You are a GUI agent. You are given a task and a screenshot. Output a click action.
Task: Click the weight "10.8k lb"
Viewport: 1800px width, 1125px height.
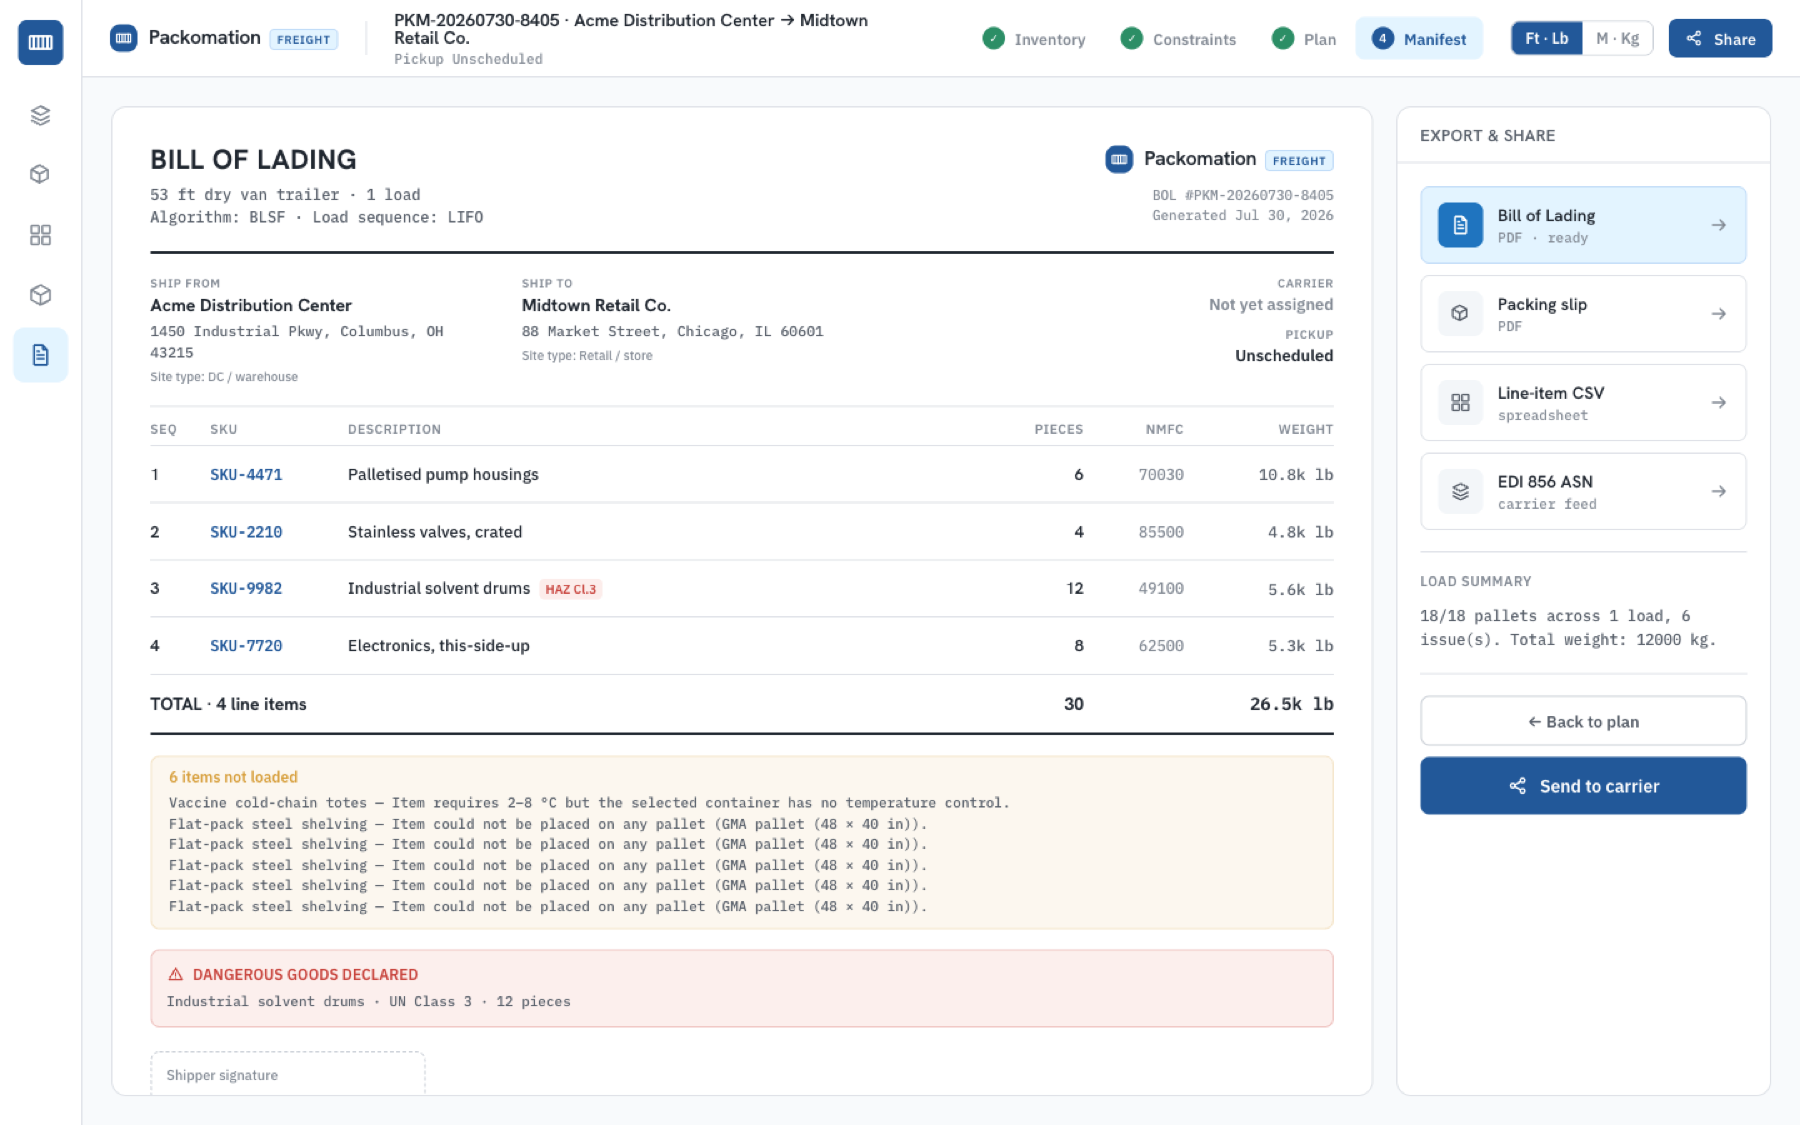point(1295,475)
